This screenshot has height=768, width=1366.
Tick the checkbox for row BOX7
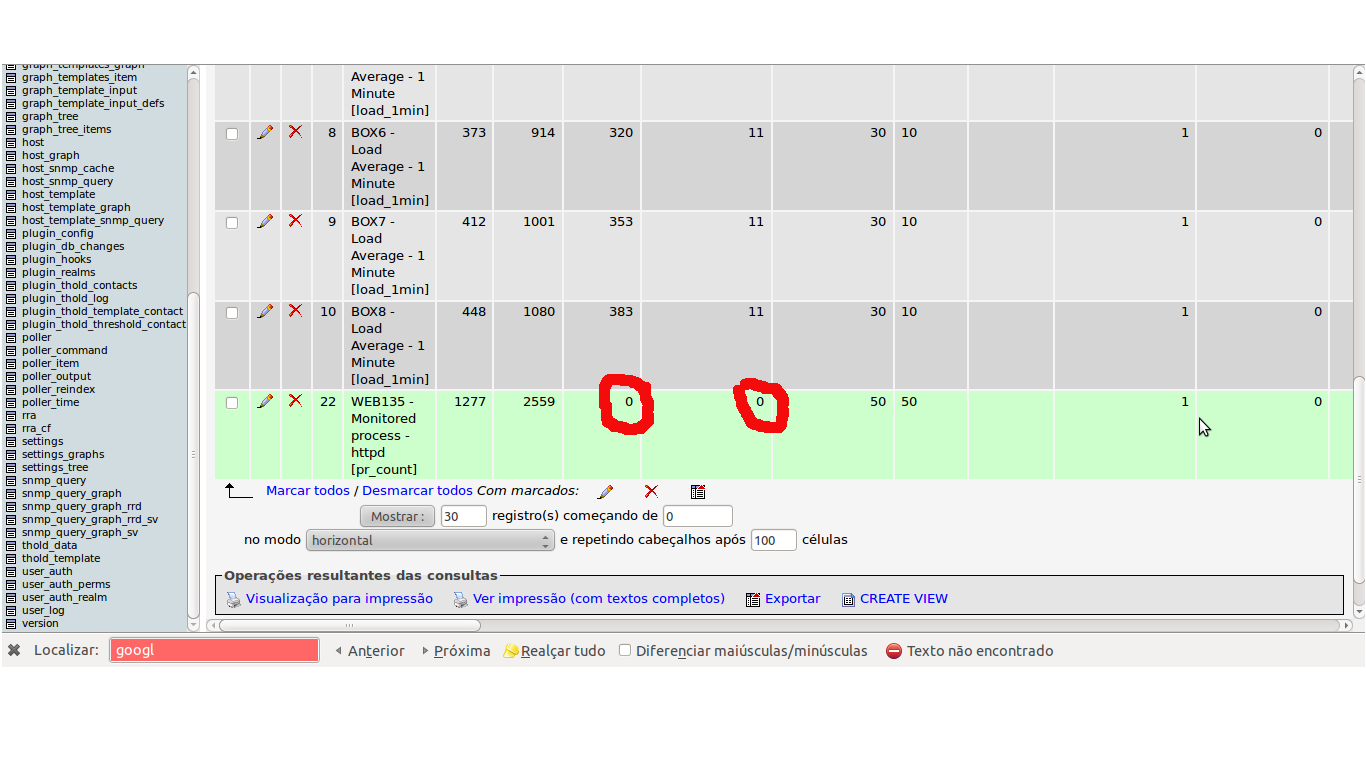[232, 222]
